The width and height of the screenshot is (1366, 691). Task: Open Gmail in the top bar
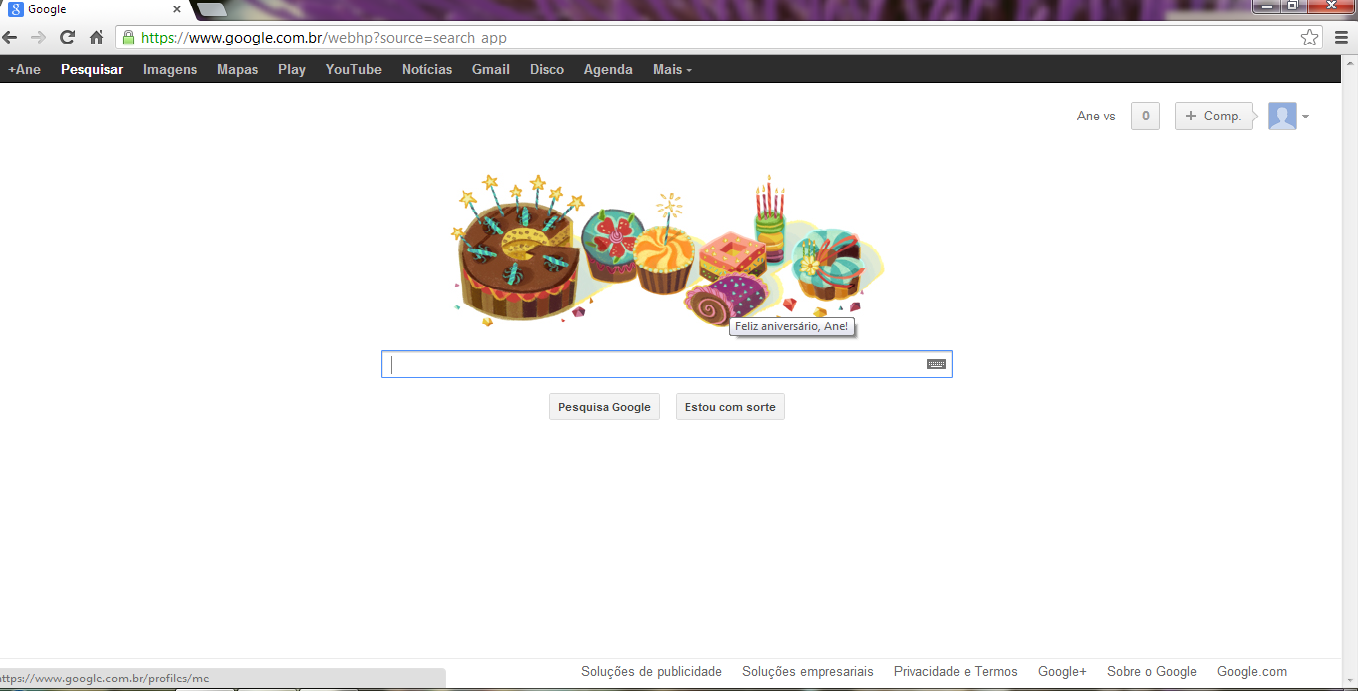pos(491,69)
